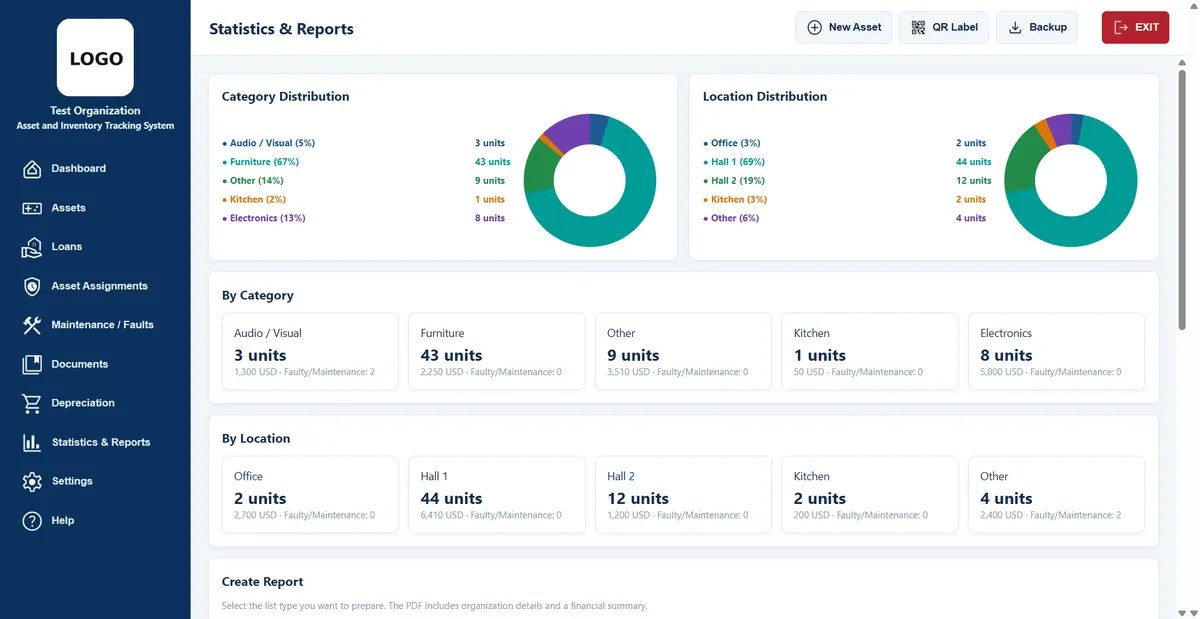Click the Help question mark icon

[32, 520]
